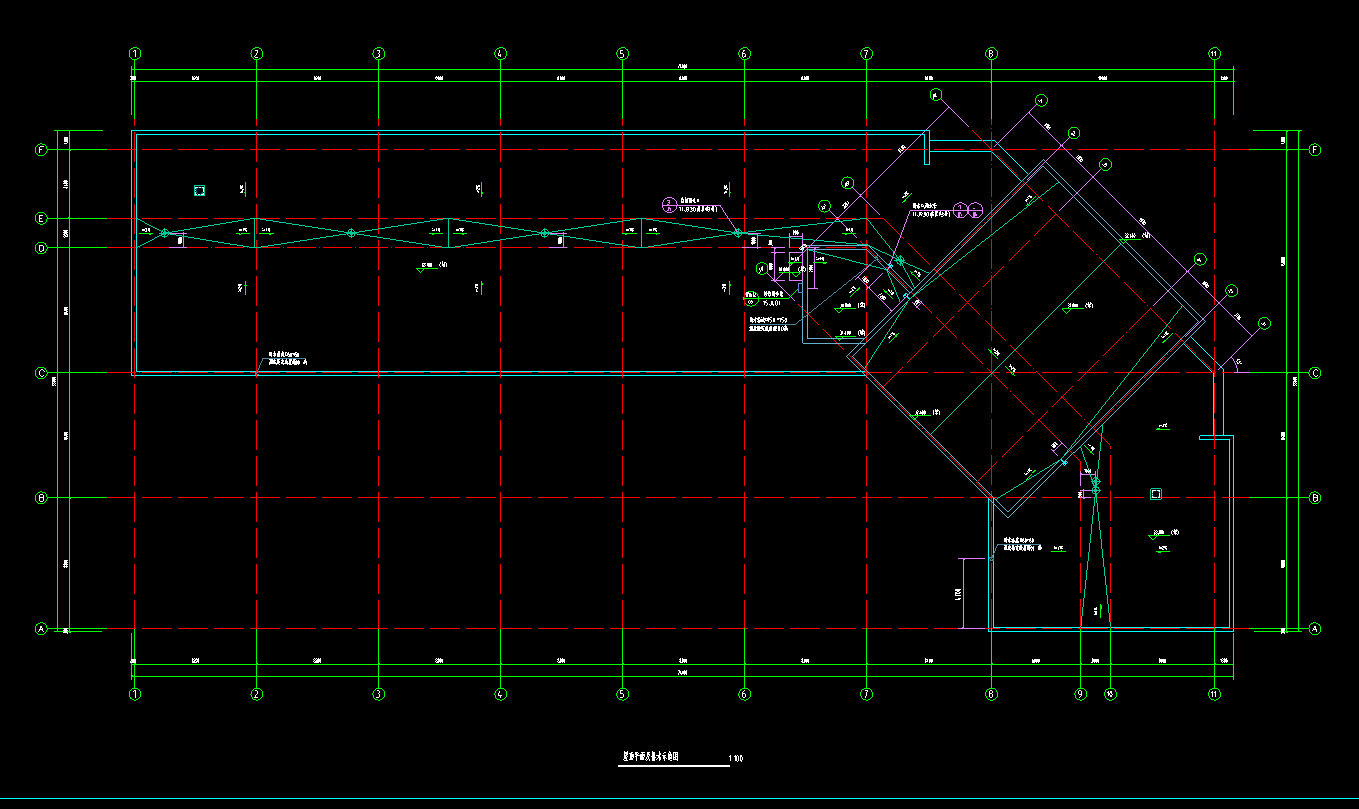Click the magenta detail callout circle left of grid 6

point(669,205)
